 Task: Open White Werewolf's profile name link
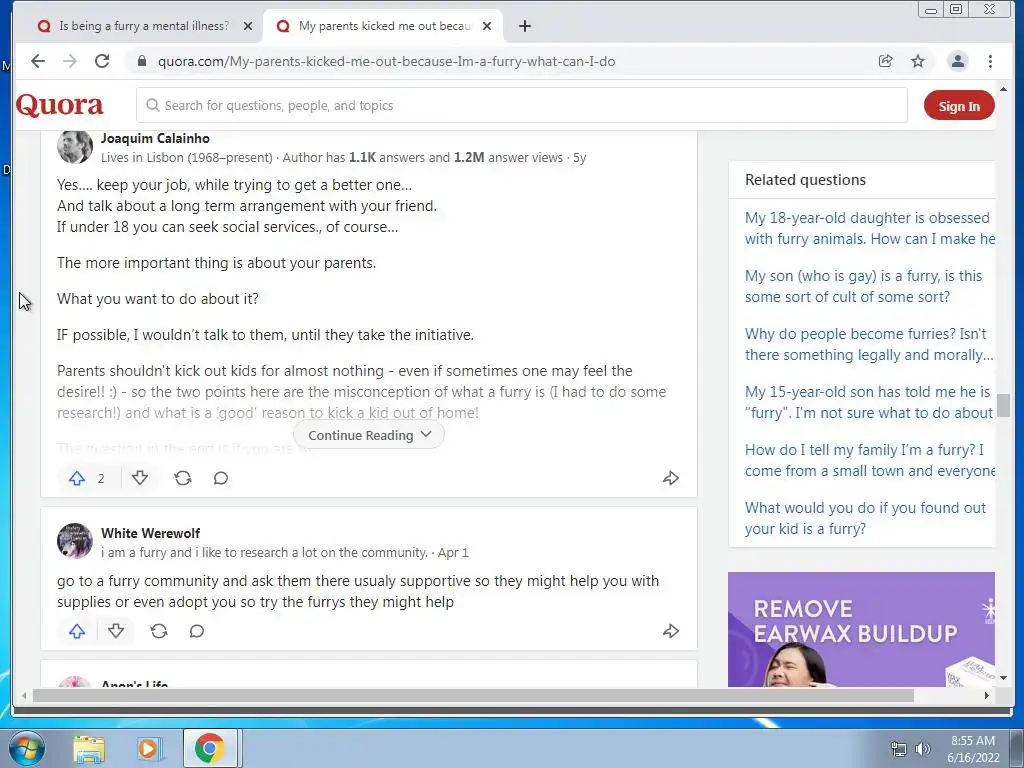click(150, 533)
